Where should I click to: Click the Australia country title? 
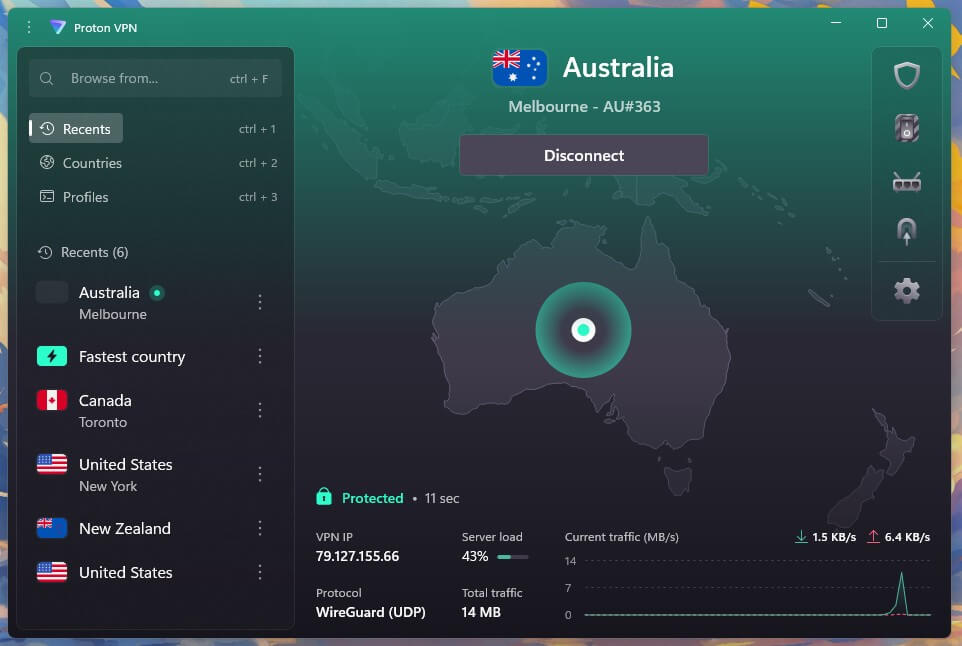618,67
